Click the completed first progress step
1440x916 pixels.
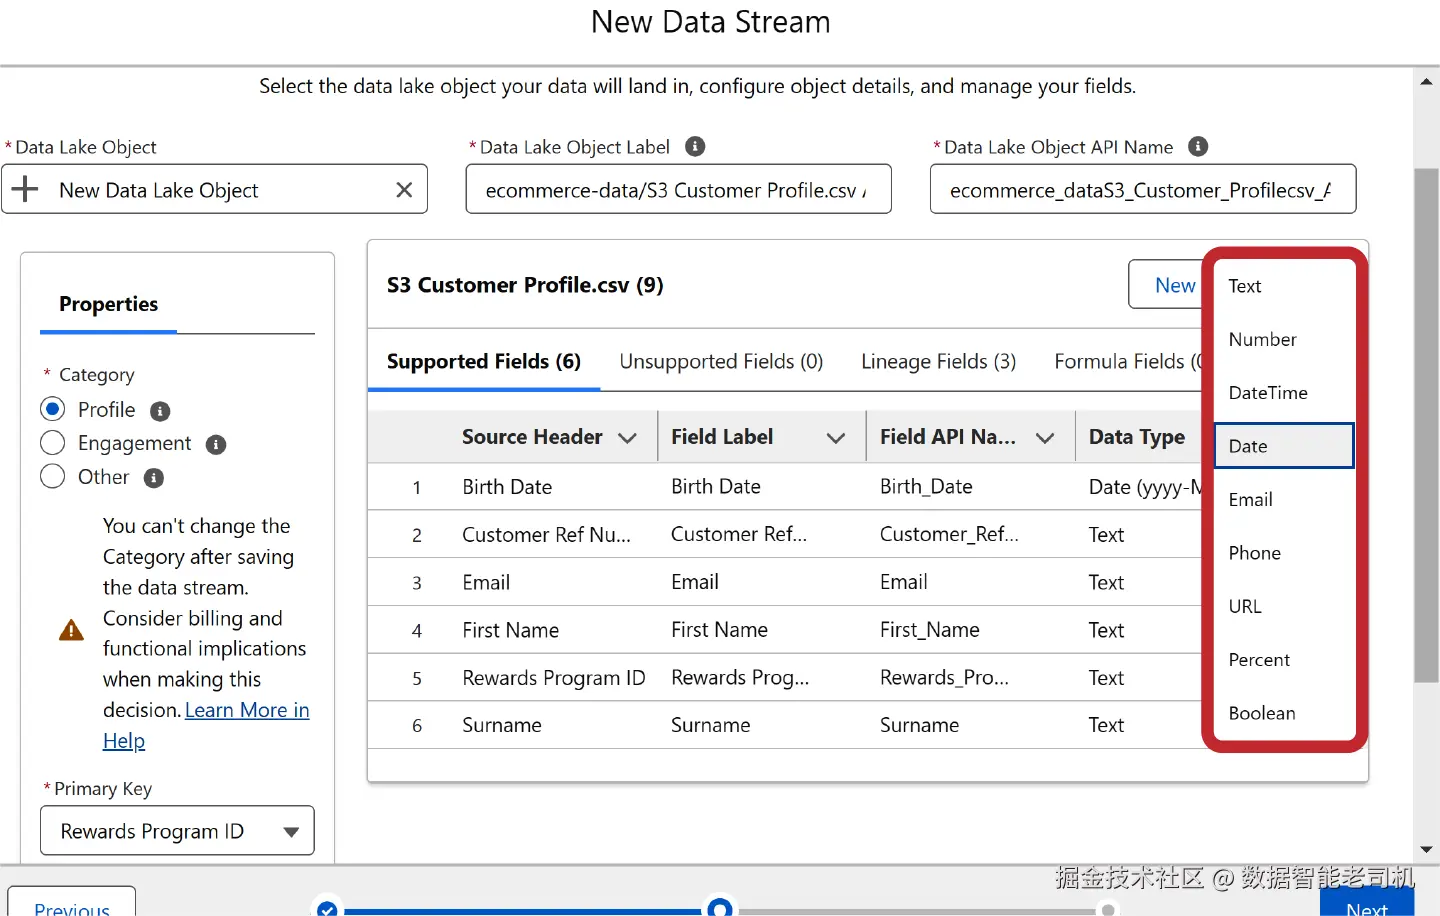(327, 907)
